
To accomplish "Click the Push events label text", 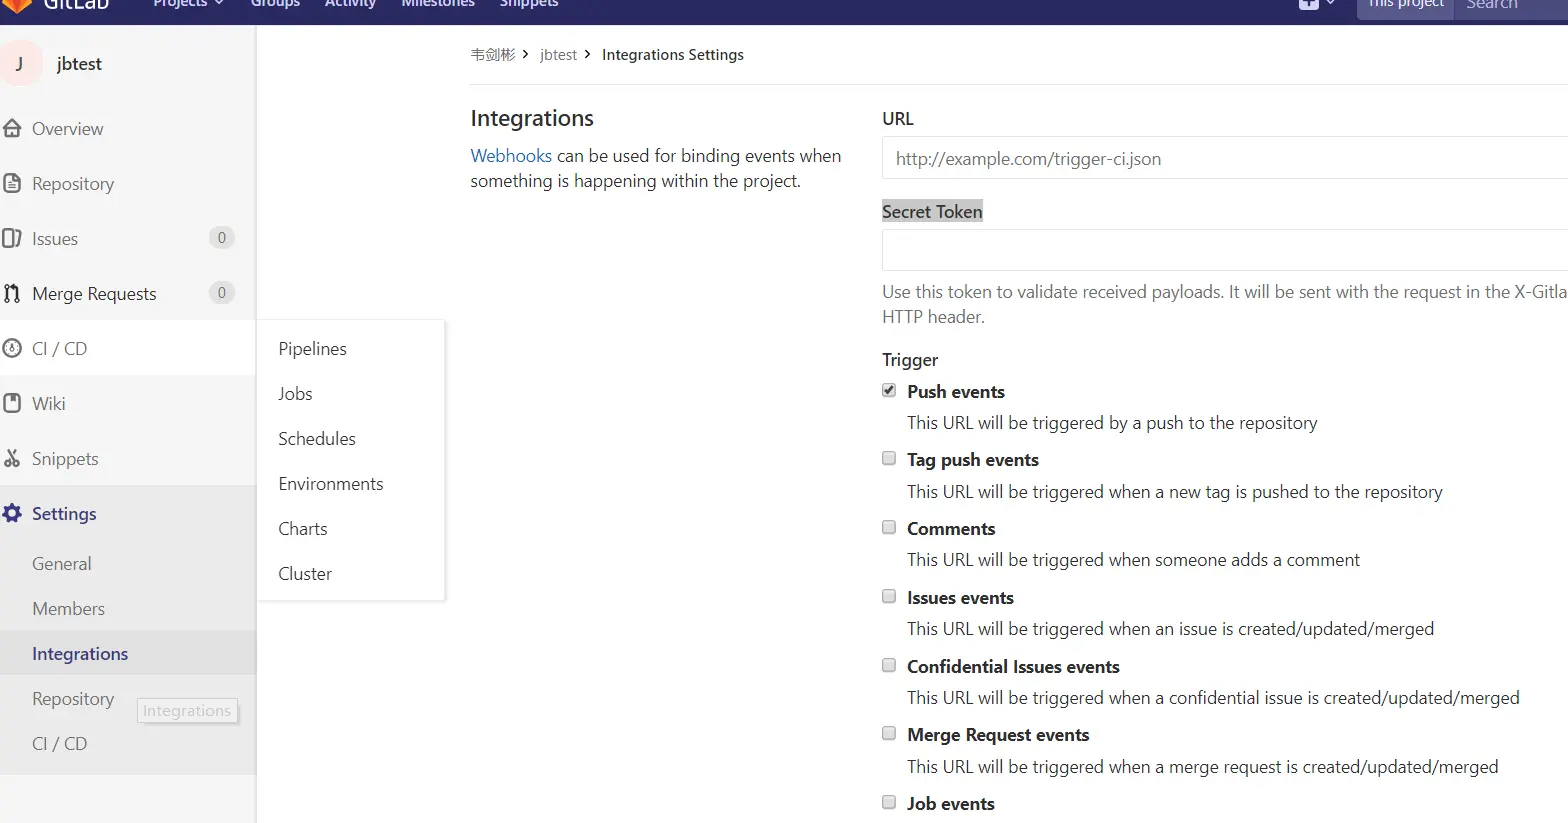I will click(956, 392).
